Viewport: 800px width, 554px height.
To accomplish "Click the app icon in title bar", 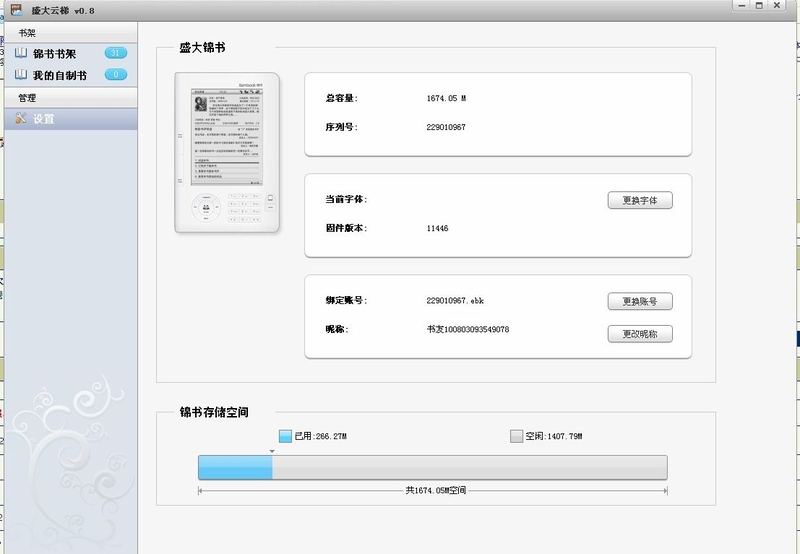I will pos(16,9).
